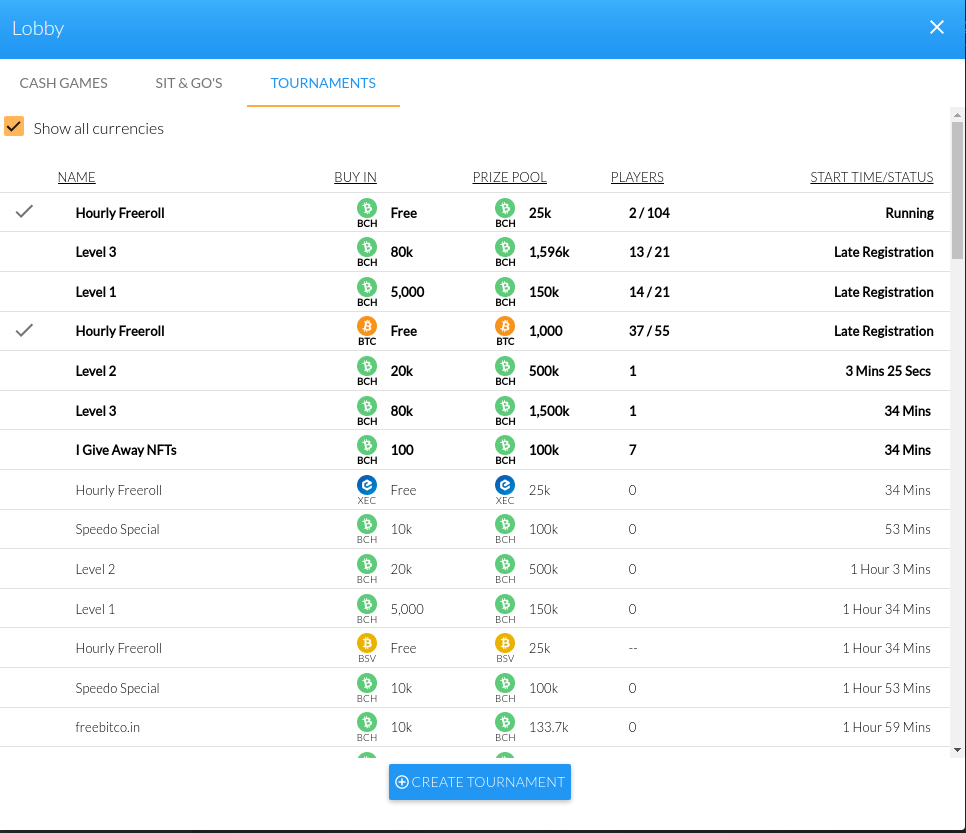Click the scroll down arrow of tournament list
The height and width of the screenshot is (833, 966).
point(957,750)
